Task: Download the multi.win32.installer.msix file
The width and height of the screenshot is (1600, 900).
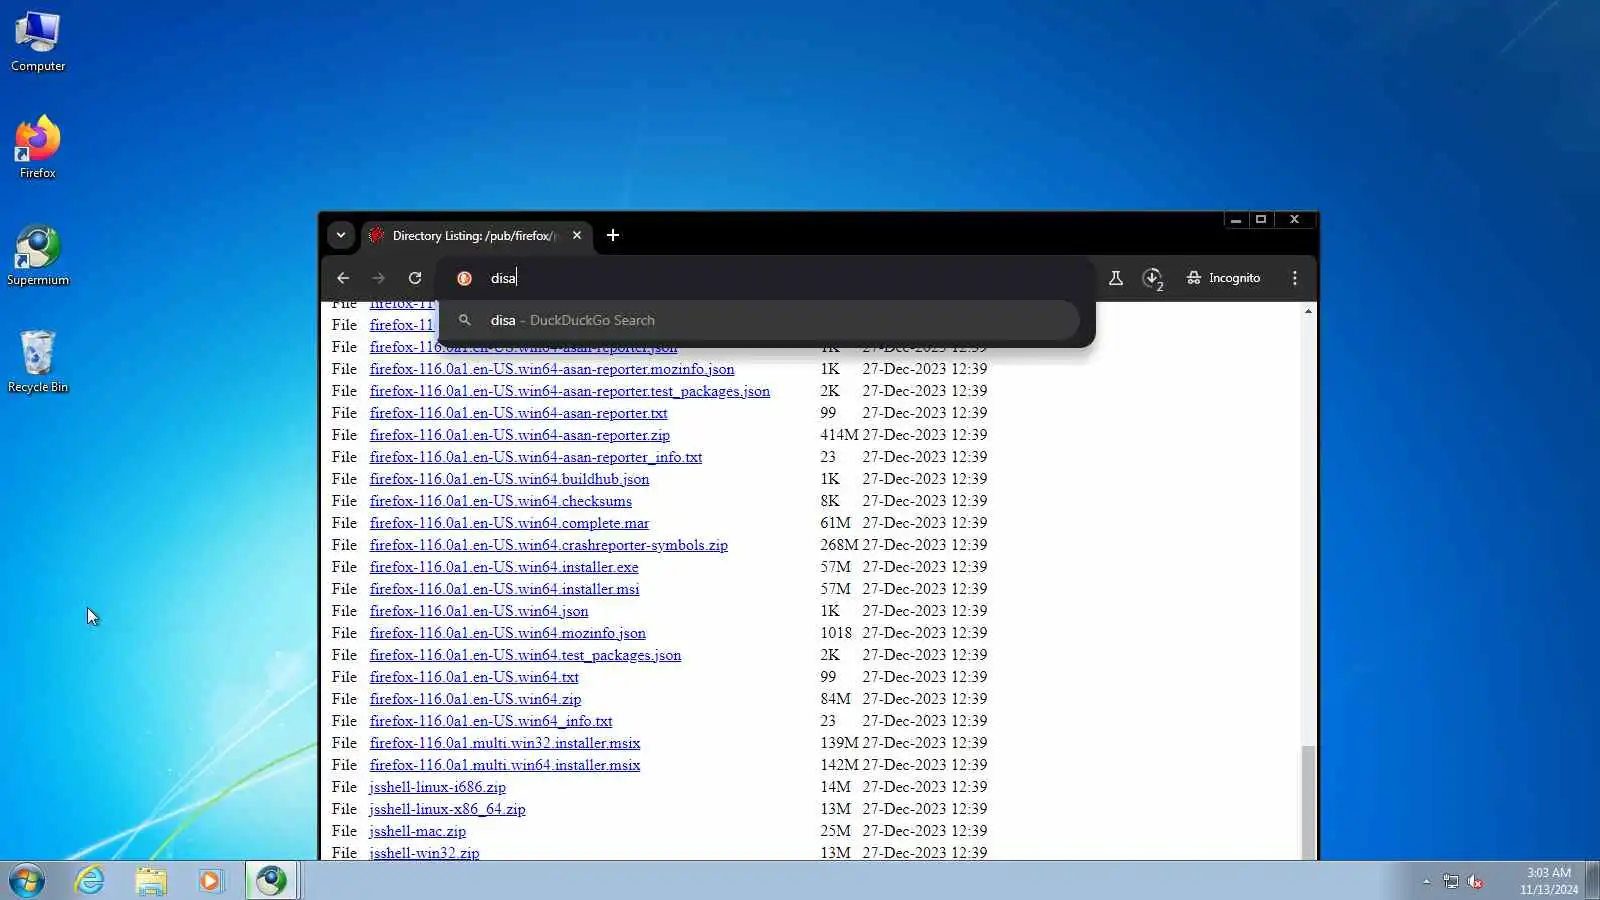Action: pyautogui.click(x=505, y=743)
